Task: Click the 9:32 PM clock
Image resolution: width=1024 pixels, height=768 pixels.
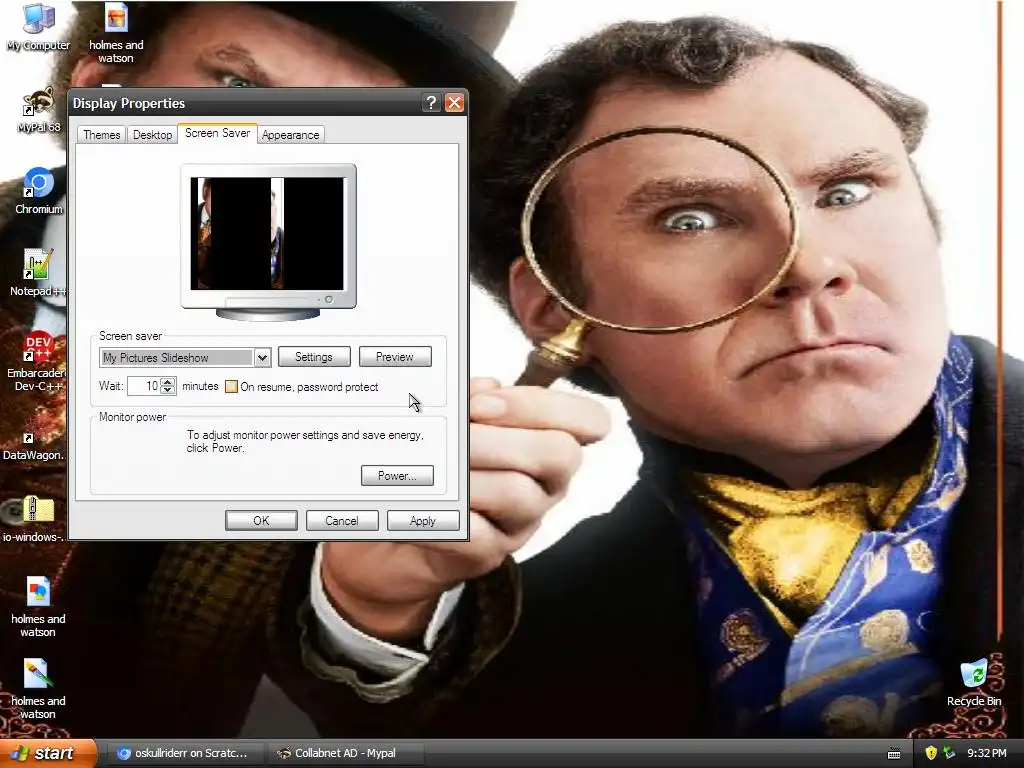Action: coord(987,753)
